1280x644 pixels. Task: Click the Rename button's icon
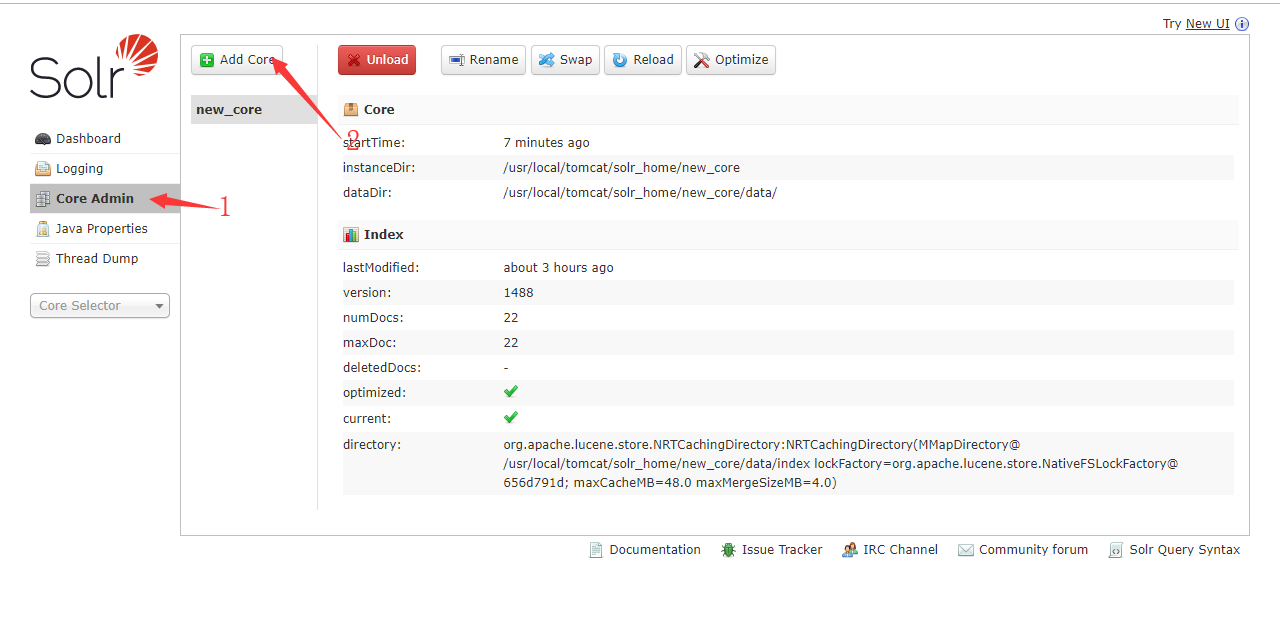[457, 60]
